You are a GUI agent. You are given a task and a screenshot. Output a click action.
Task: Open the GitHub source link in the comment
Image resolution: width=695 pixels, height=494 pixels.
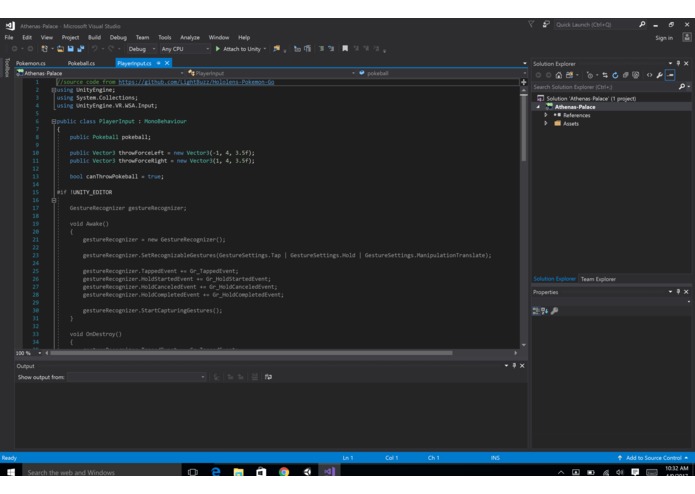tap(196, 82)
